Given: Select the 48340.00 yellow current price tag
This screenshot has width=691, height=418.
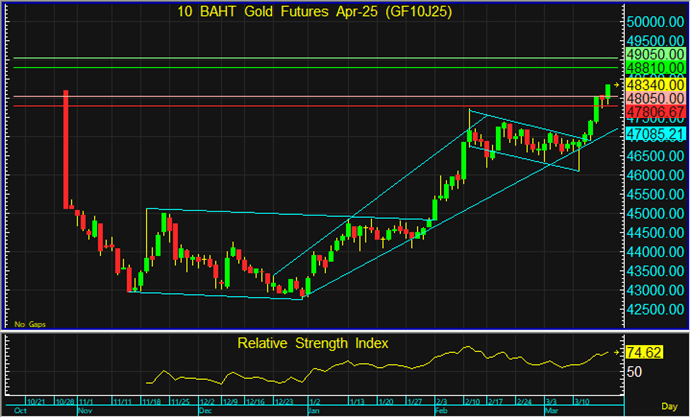Looking at the screenshot, I should 654,86.
